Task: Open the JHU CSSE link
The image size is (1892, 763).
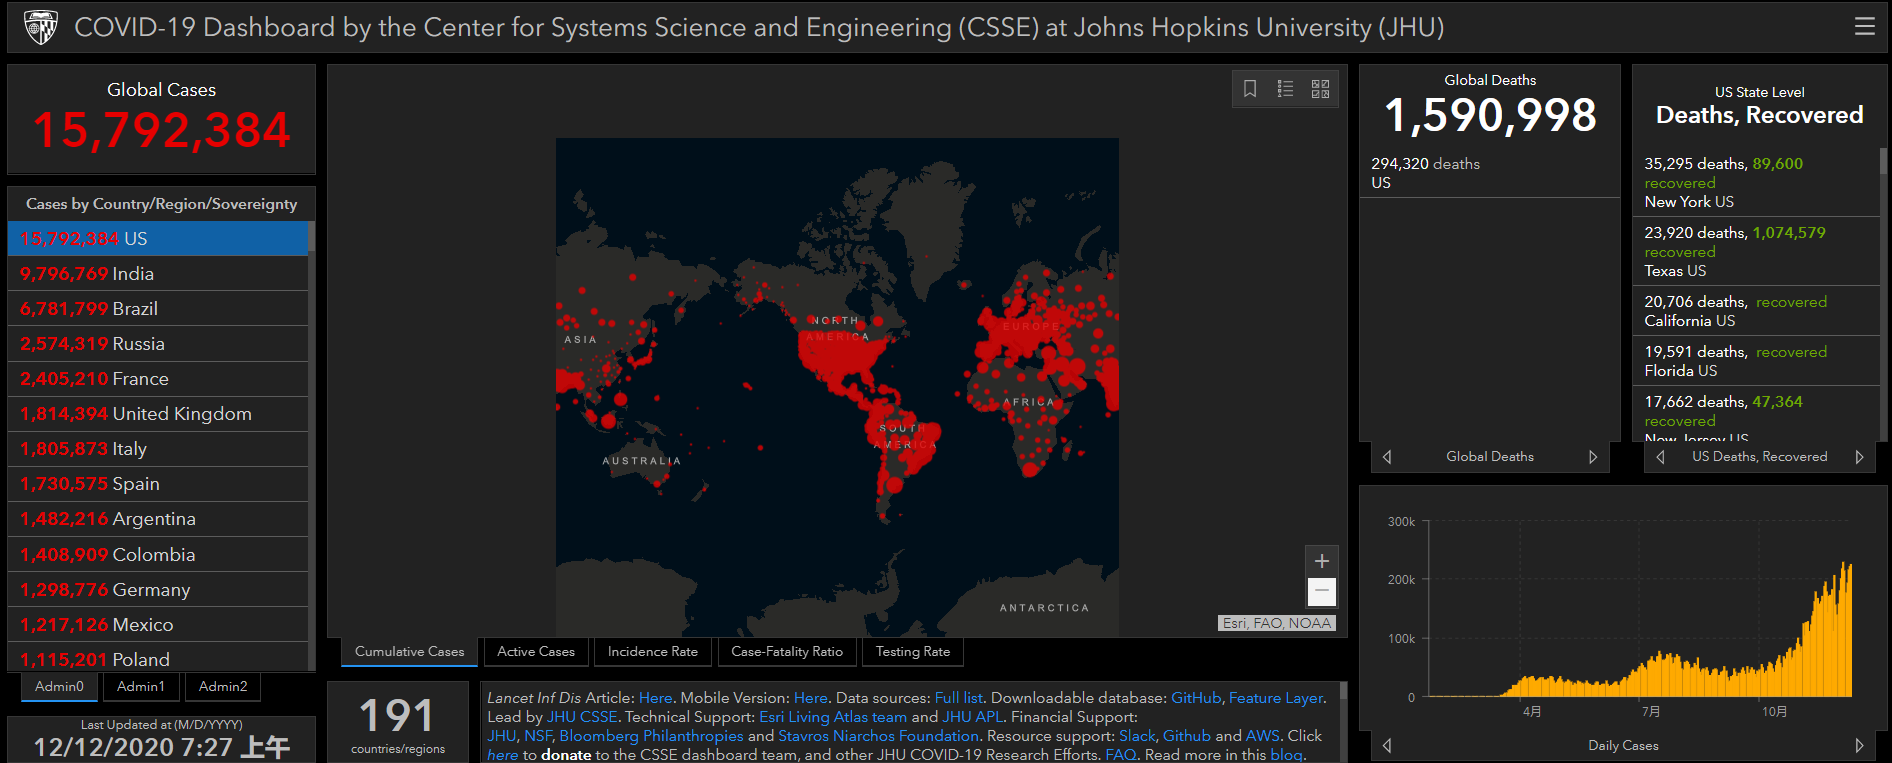Action: [582, 717]
